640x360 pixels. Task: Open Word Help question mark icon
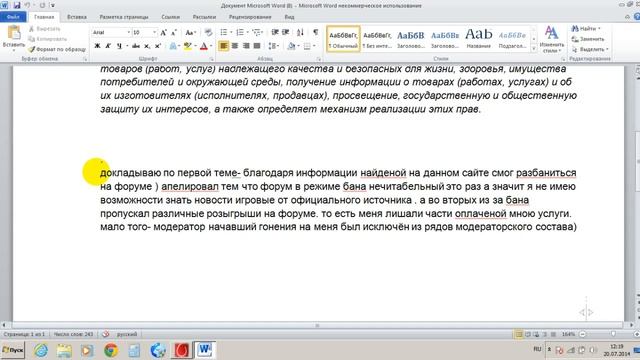pyautogui.click(x=637, y=17)
